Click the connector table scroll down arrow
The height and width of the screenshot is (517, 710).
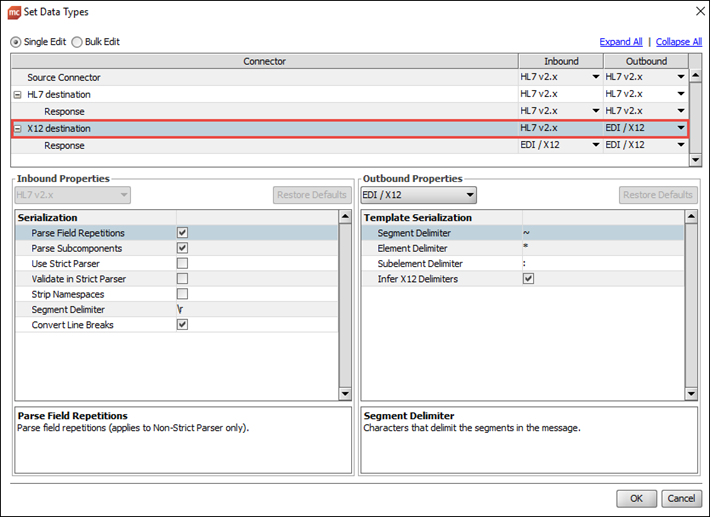pos(695,160)
